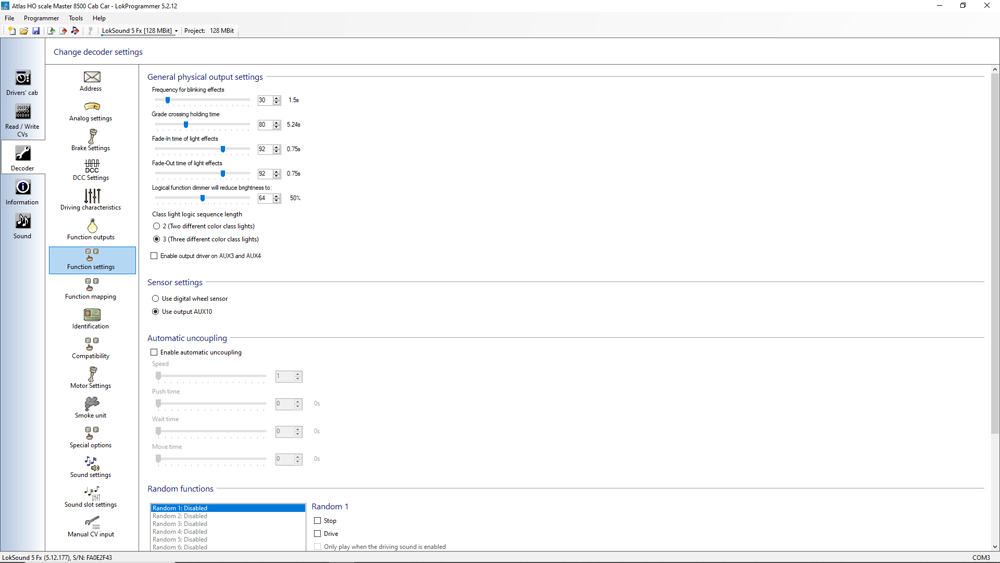Switch to the Decoder sidebar panel
This screenshot has height=563, width=1000.
tap(22, 157)
